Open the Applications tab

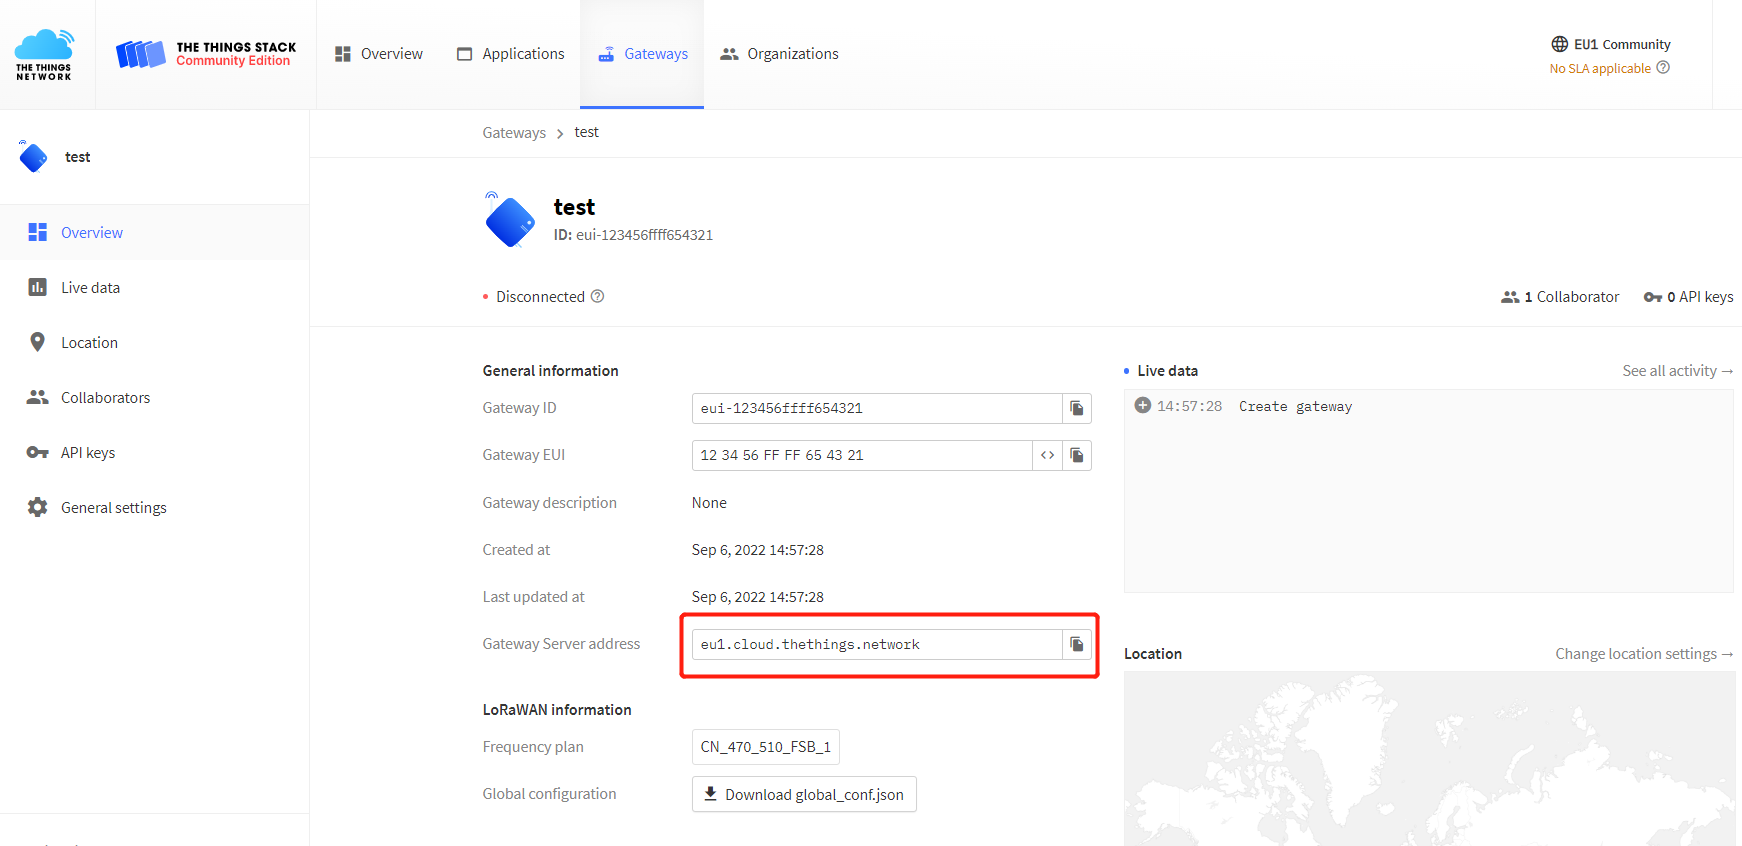click(x=510, y=54)
